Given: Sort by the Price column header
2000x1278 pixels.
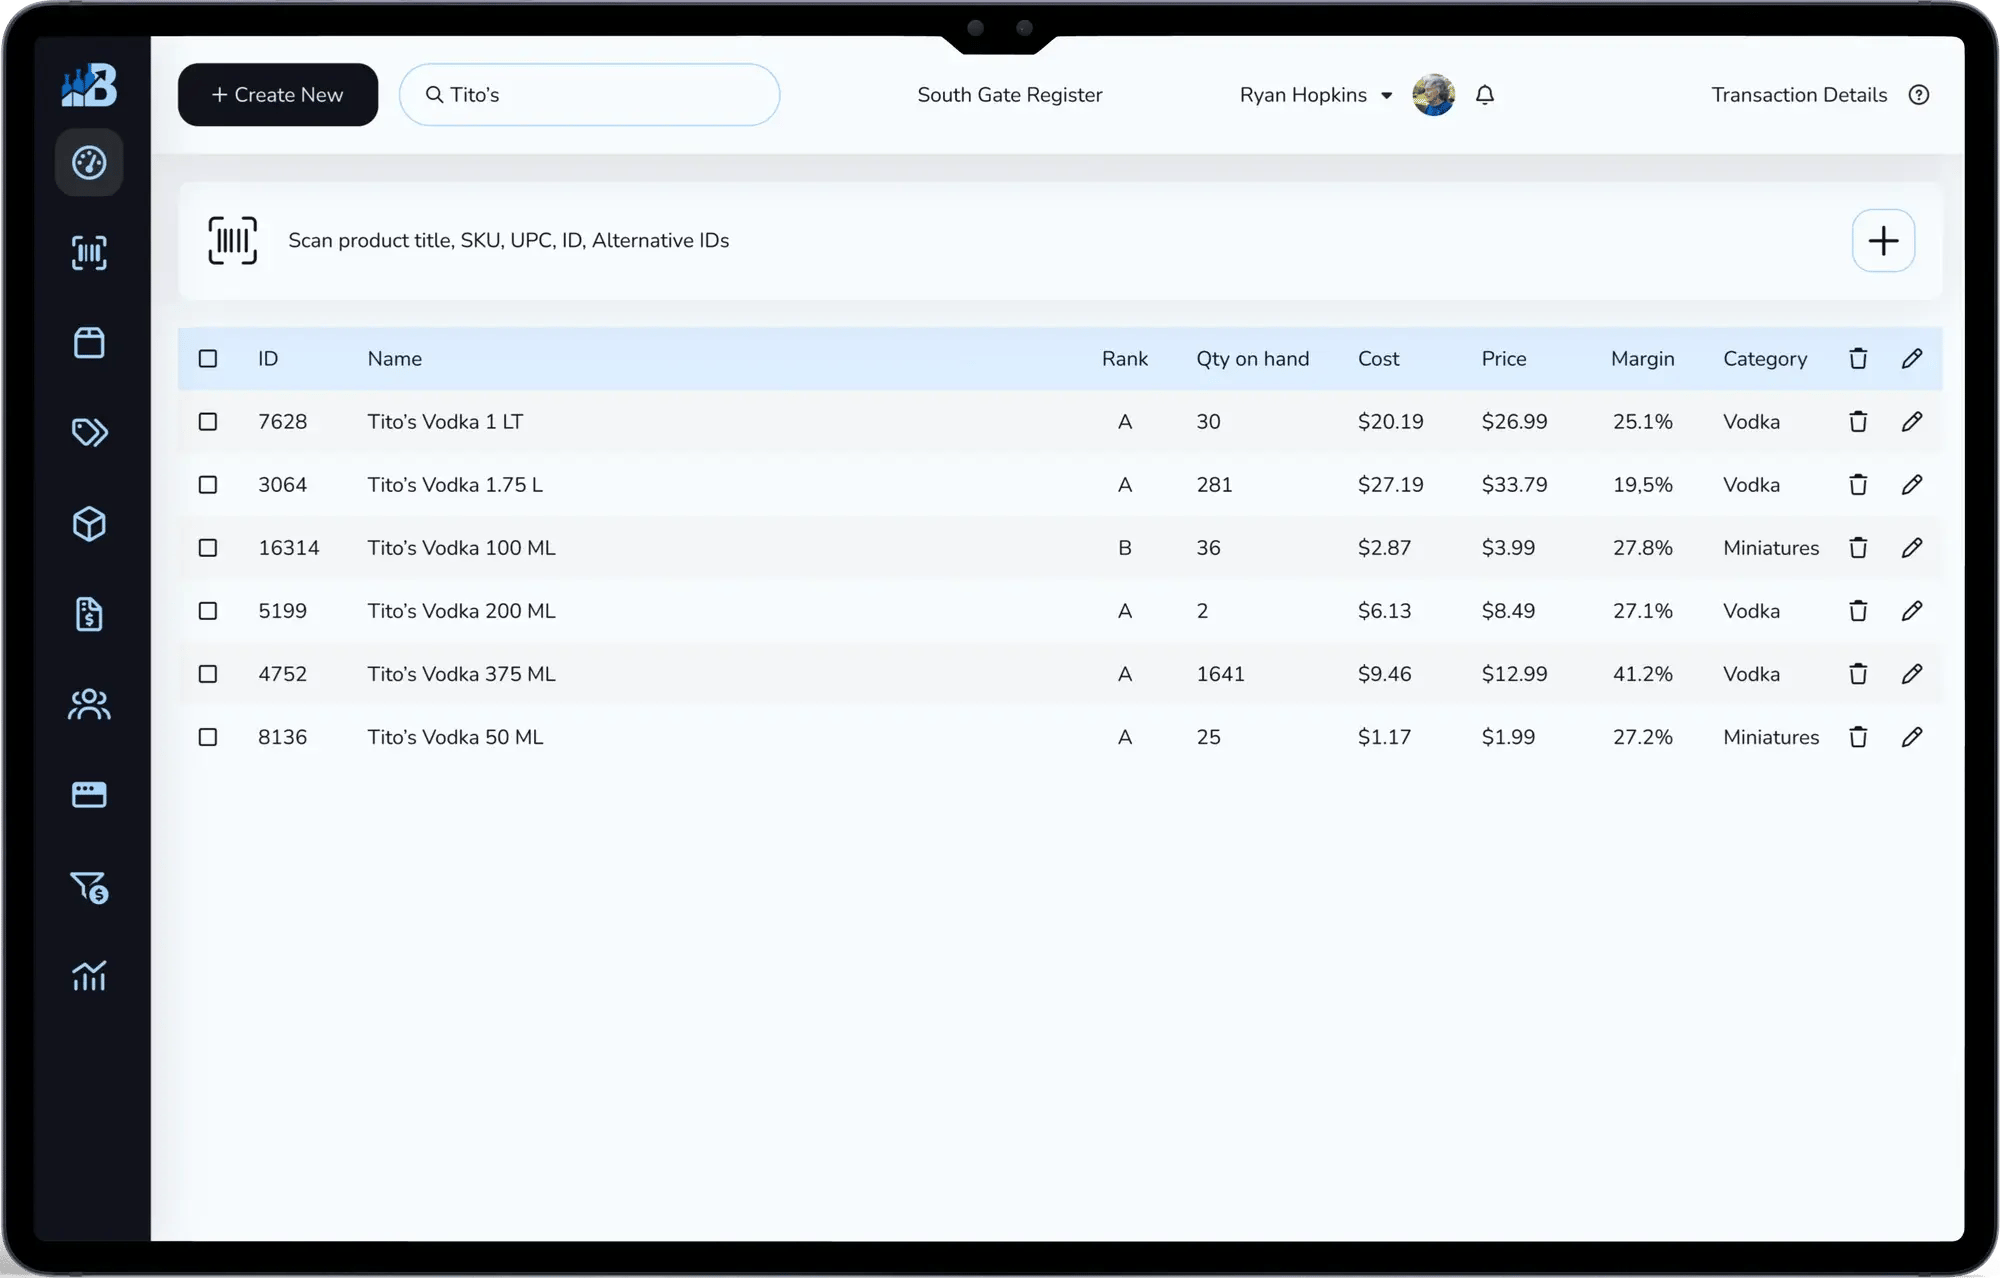Looking at the screenshot, I should point(1503,358).
